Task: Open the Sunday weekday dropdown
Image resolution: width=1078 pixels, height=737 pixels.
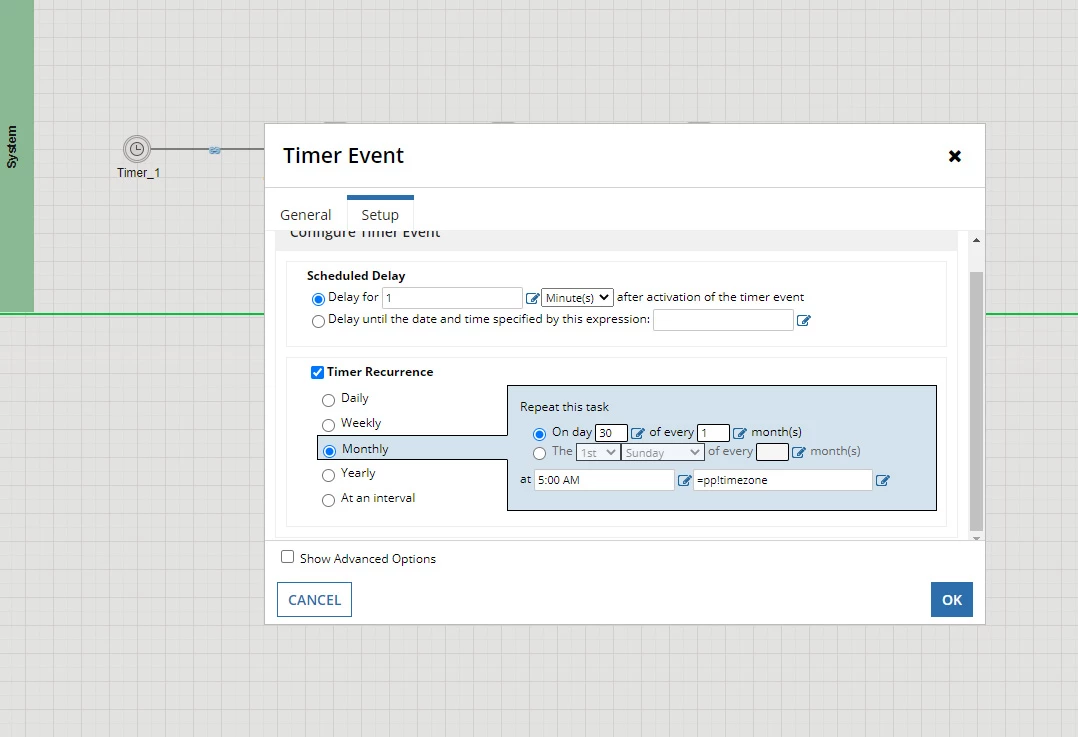Action: point(663,452)
